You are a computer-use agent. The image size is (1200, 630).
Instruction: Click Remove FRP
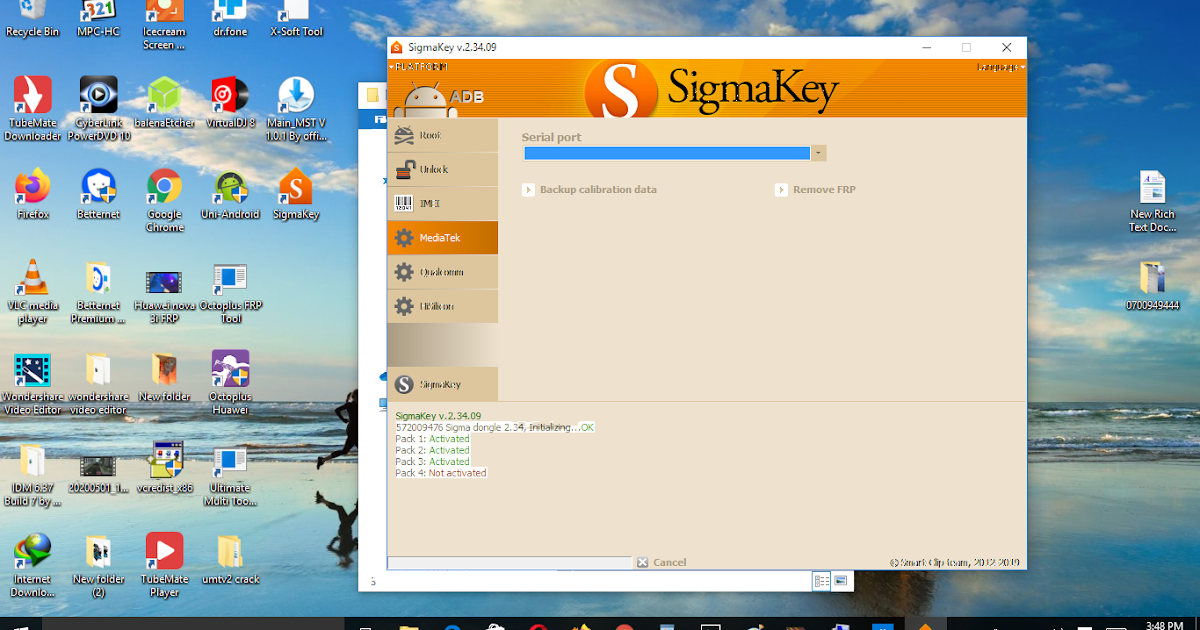pos(816,189)
